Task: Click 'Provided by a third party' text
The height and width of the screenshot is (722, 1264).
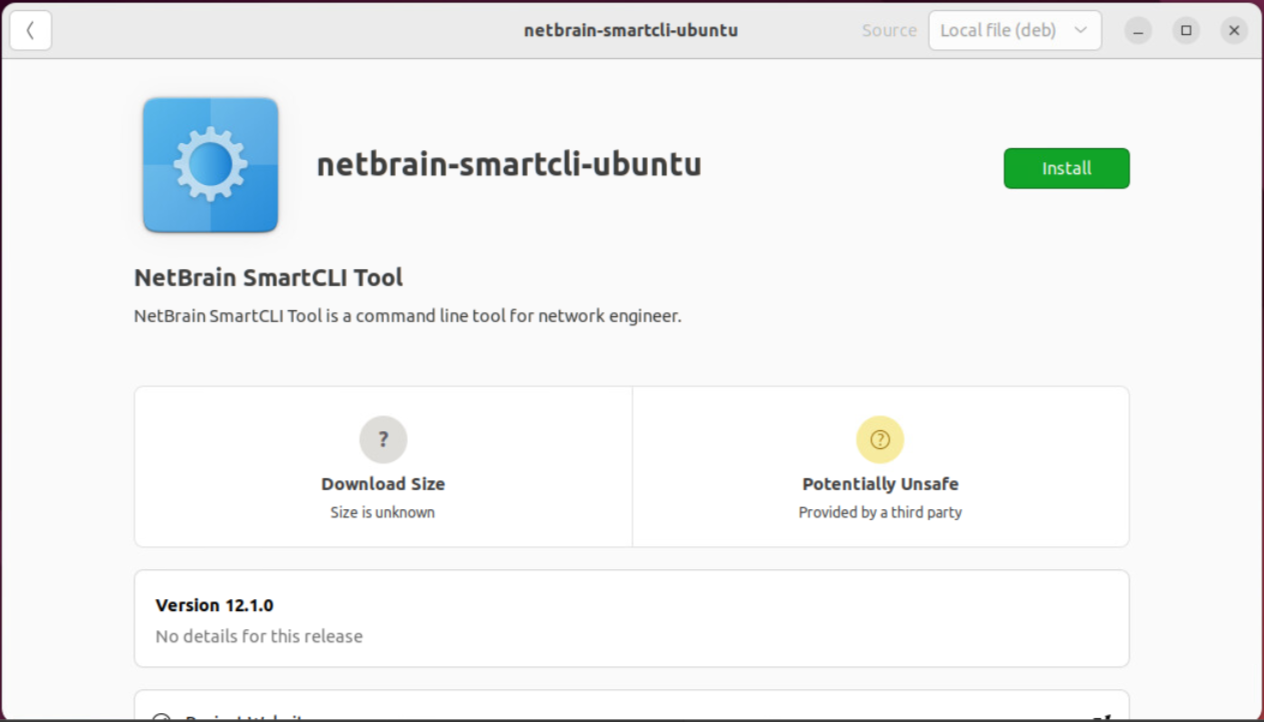Action: click(x=880, y=512)
